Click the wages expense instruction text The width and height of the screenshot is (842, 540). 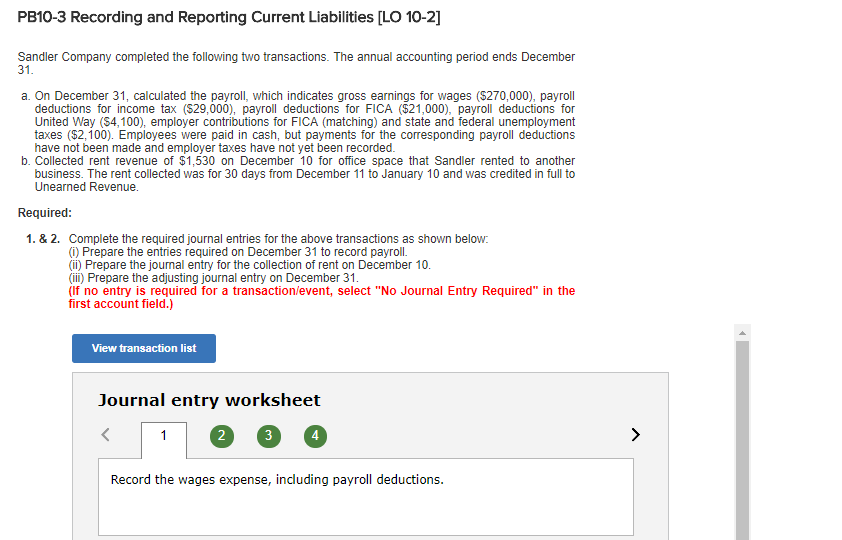(x=277, y=479)
